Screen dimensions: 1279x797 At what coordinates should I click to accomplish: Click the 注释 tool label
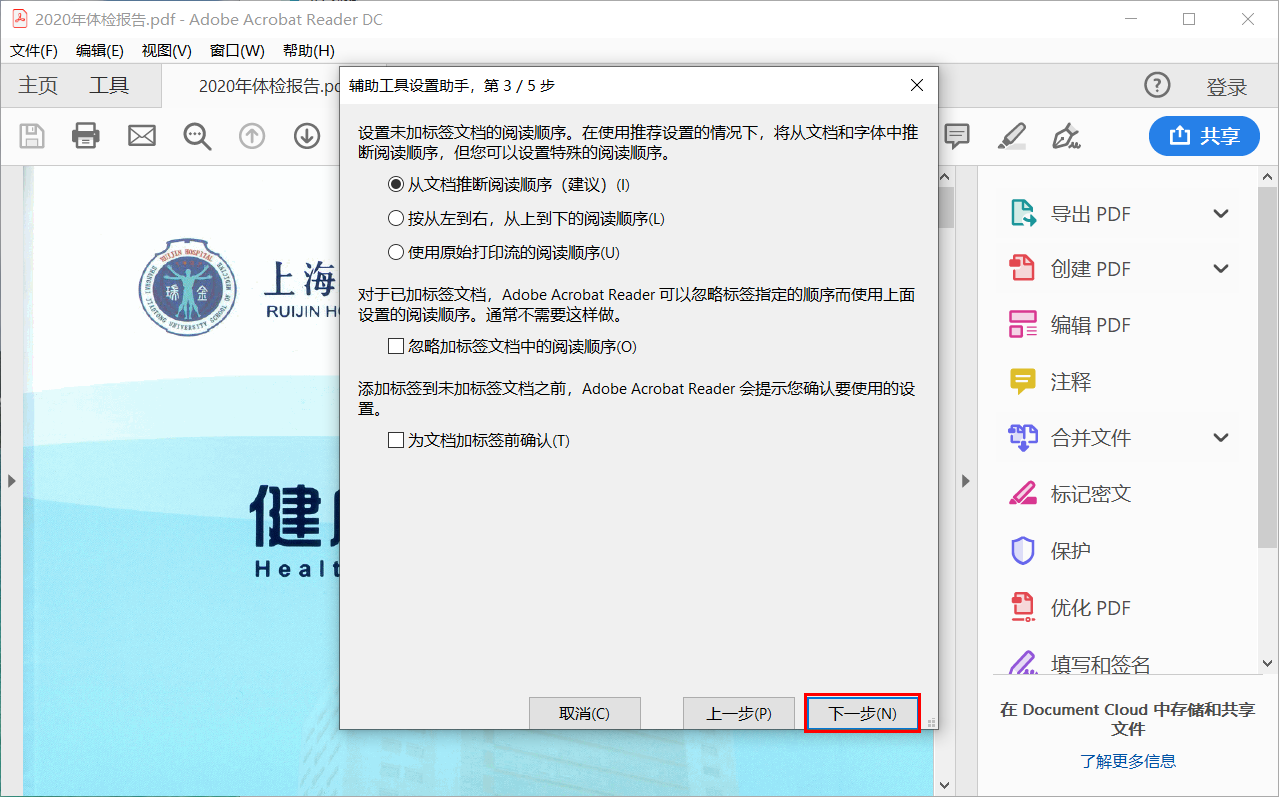(1071, 382)
